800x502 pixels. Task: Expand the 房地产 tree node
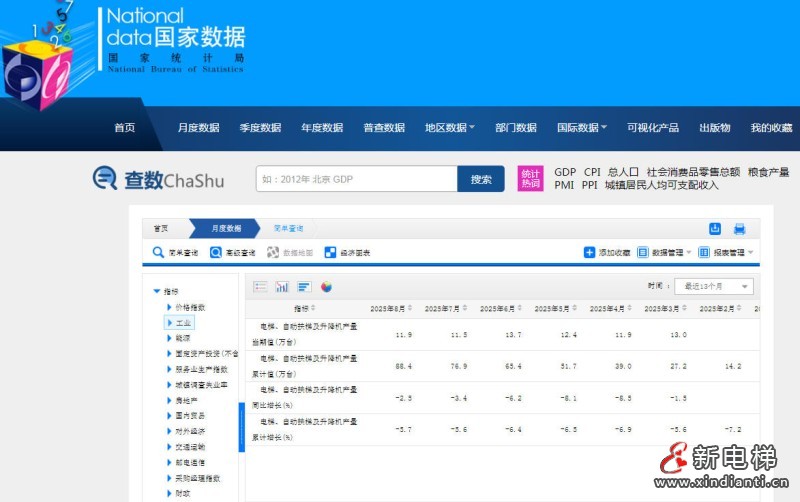click(x=169, y=400)
